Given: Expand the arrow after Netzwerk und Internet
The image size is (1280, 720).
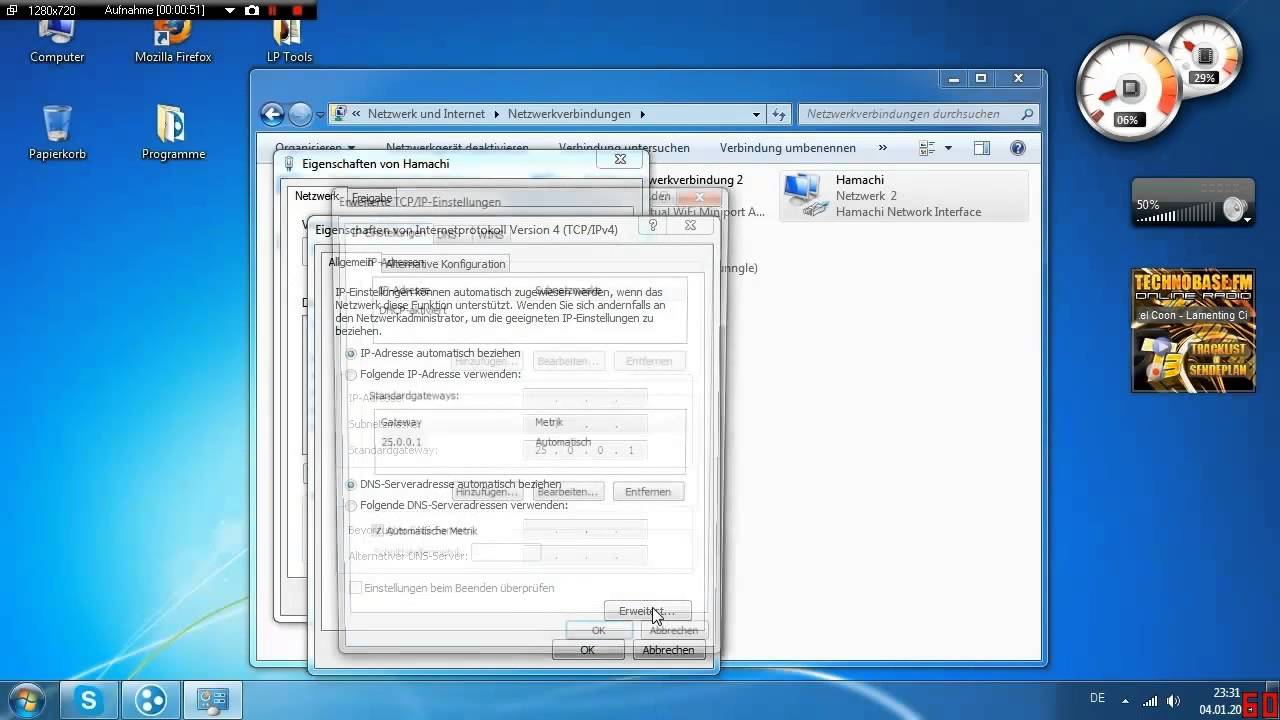Looking at the screenshot, I should [496, 114].
